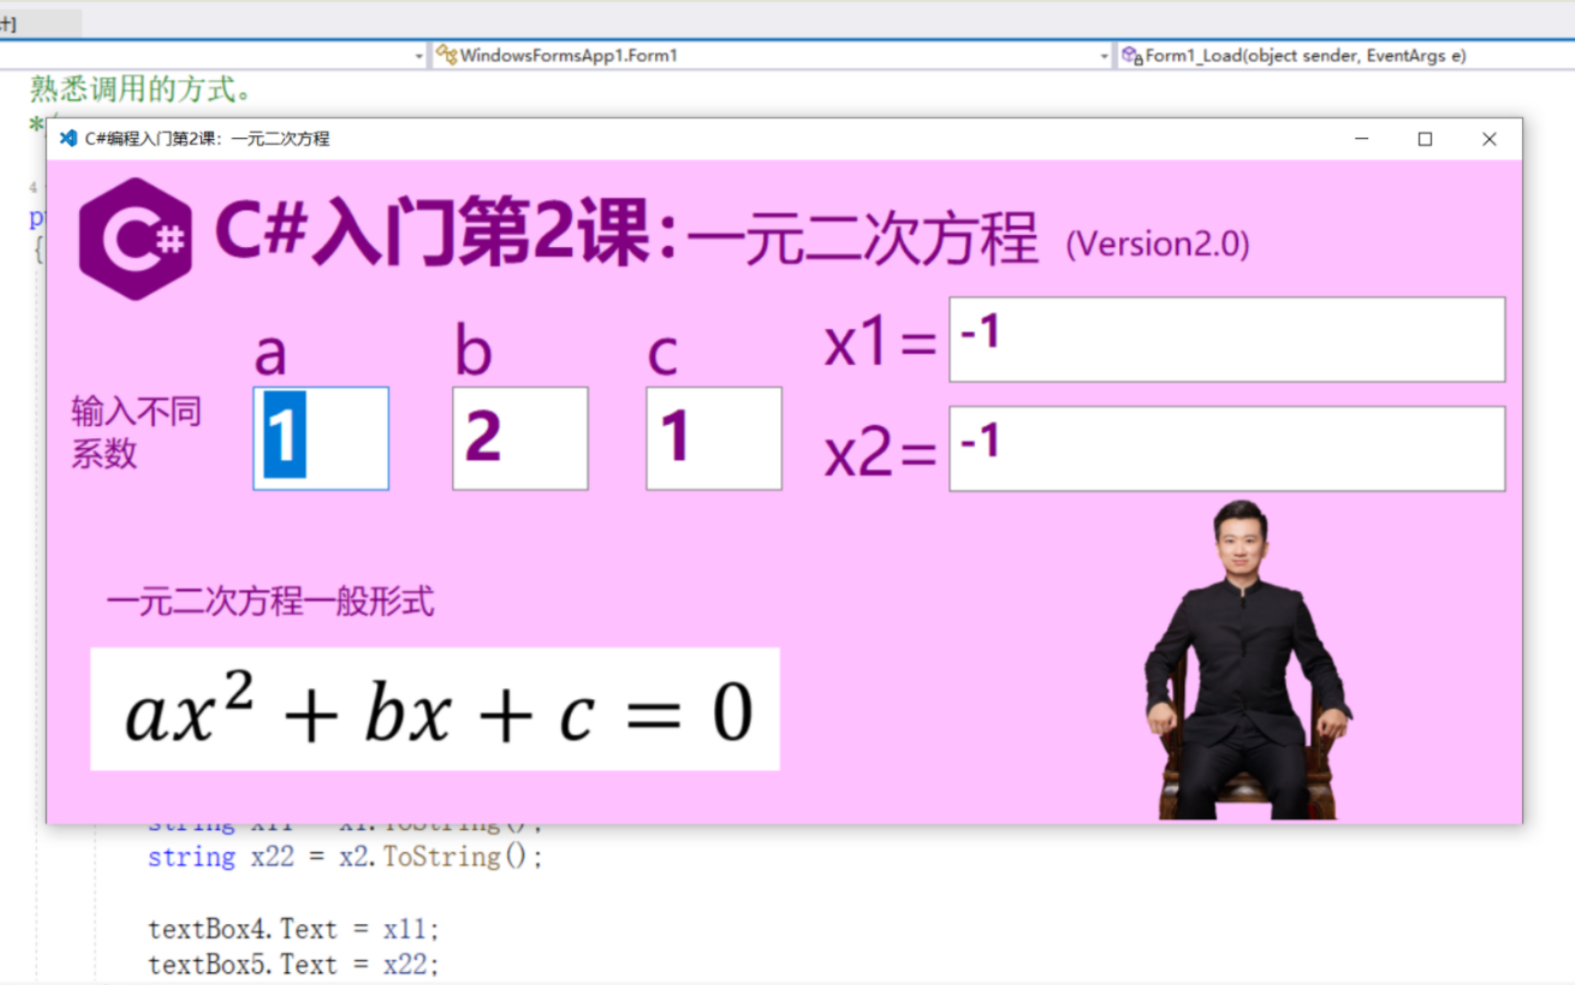The height and width of the screenshot is (985, 1575).
Task: Click the label c above third box
Action: (x=662, y=355)
